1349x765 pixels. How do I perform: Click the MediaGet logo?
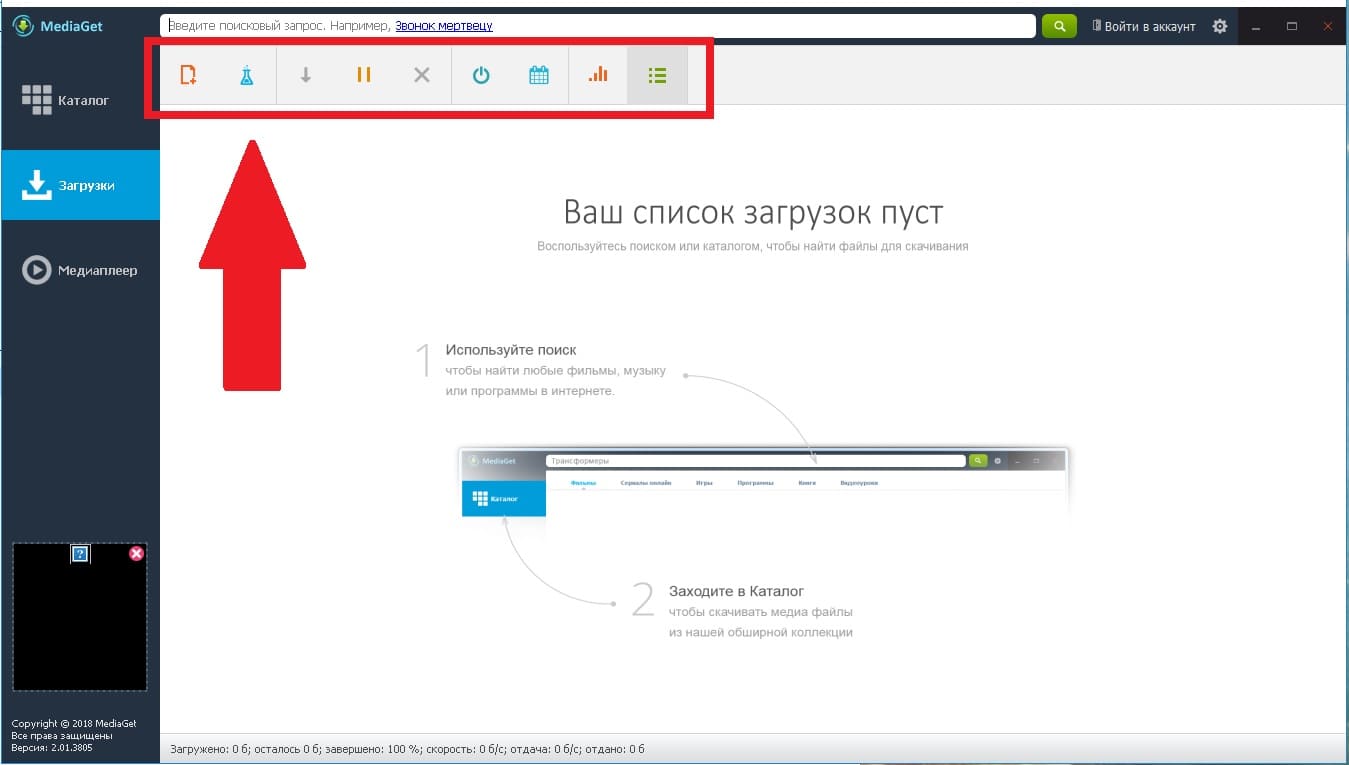point(58,26)
